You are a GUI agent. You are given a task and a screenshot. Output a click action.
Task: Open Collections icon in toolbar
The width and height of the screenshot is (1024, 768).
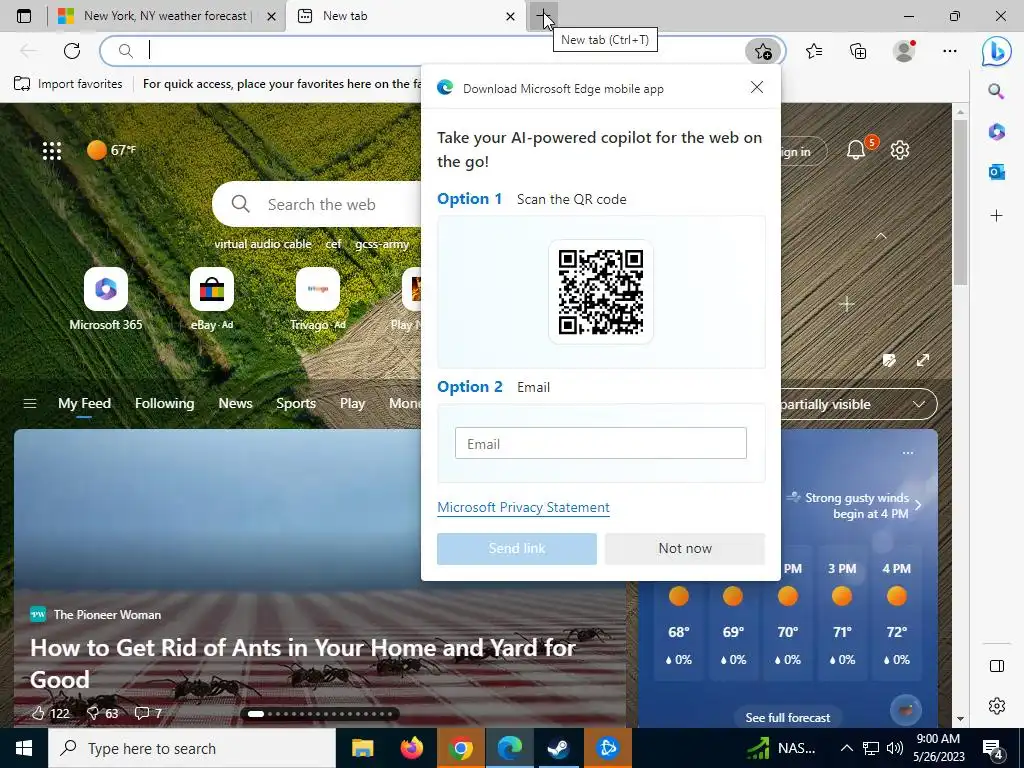[x=858, y=51]
